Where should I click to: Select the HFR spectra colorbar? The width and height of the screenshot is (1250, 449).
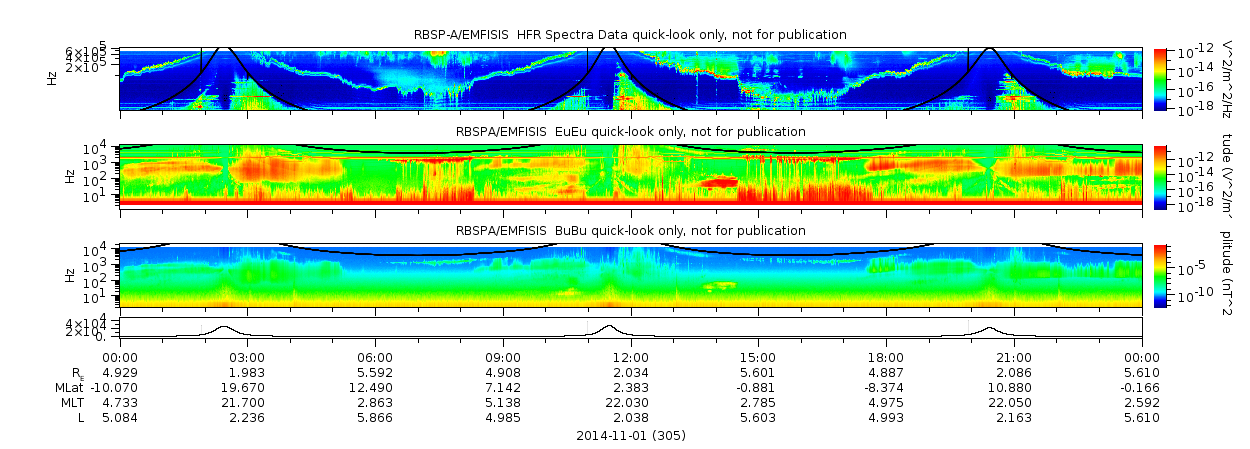click(1160, 78)
